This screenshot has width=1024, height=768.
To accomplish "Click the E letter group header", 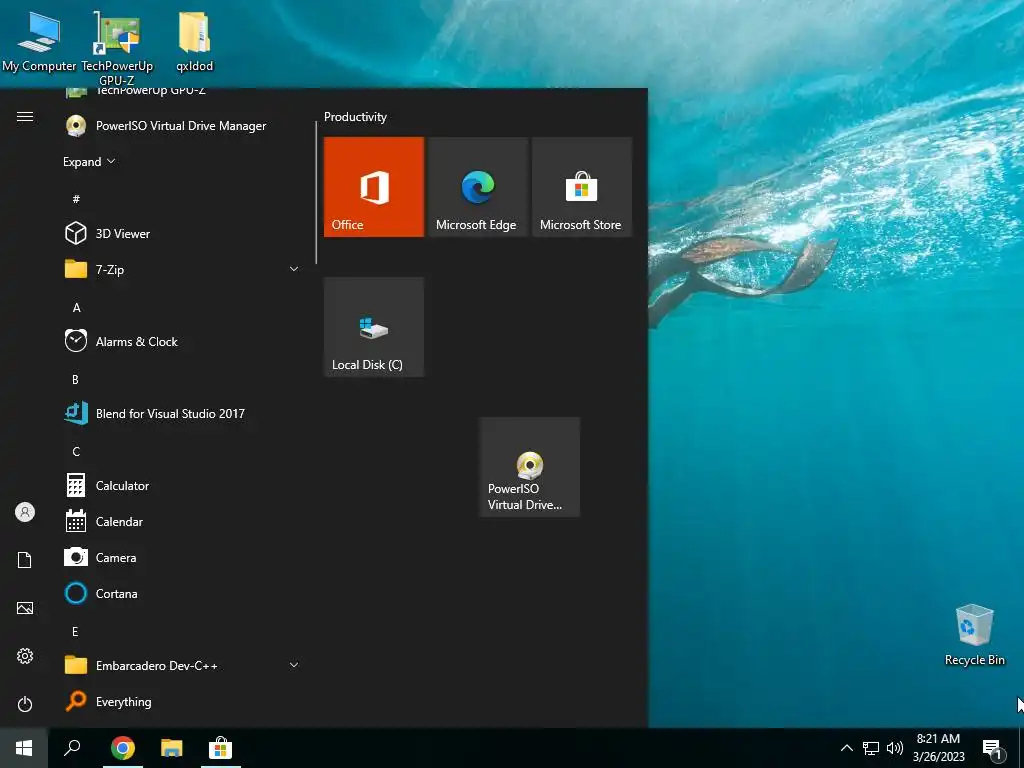I will pos(75,632).
